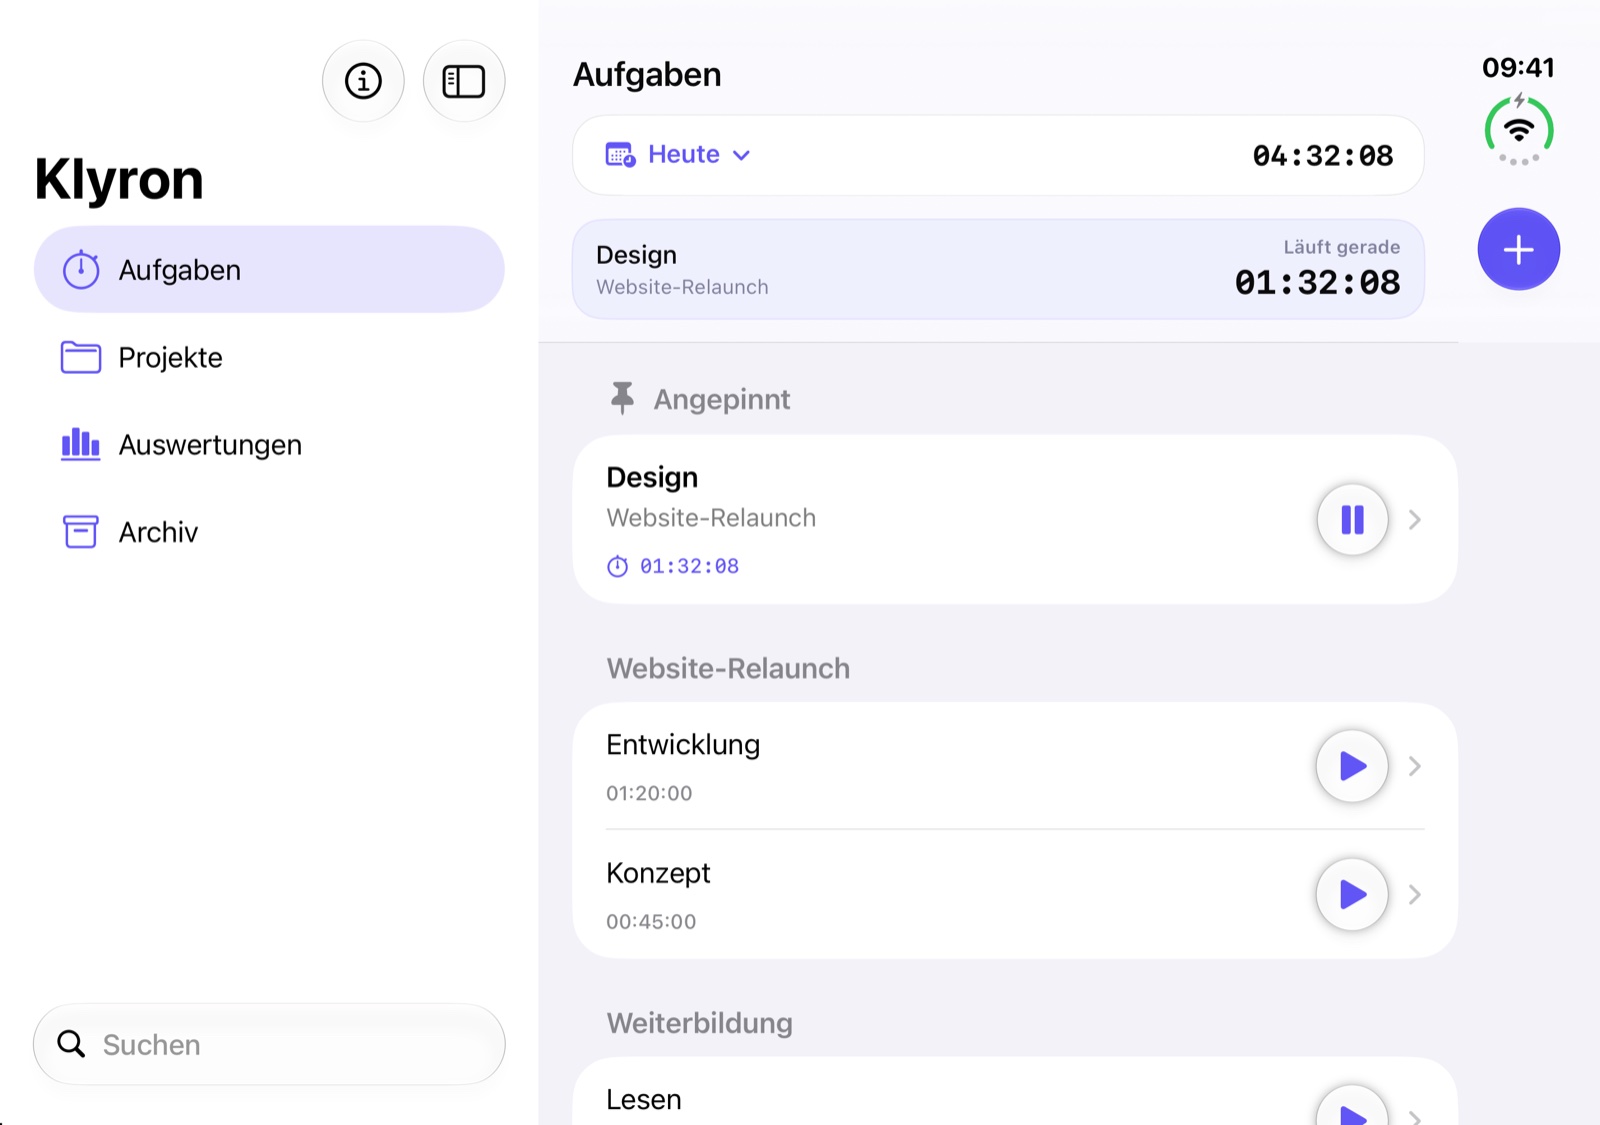Open Auswertungen in the sidebar

tap(269, 444)
